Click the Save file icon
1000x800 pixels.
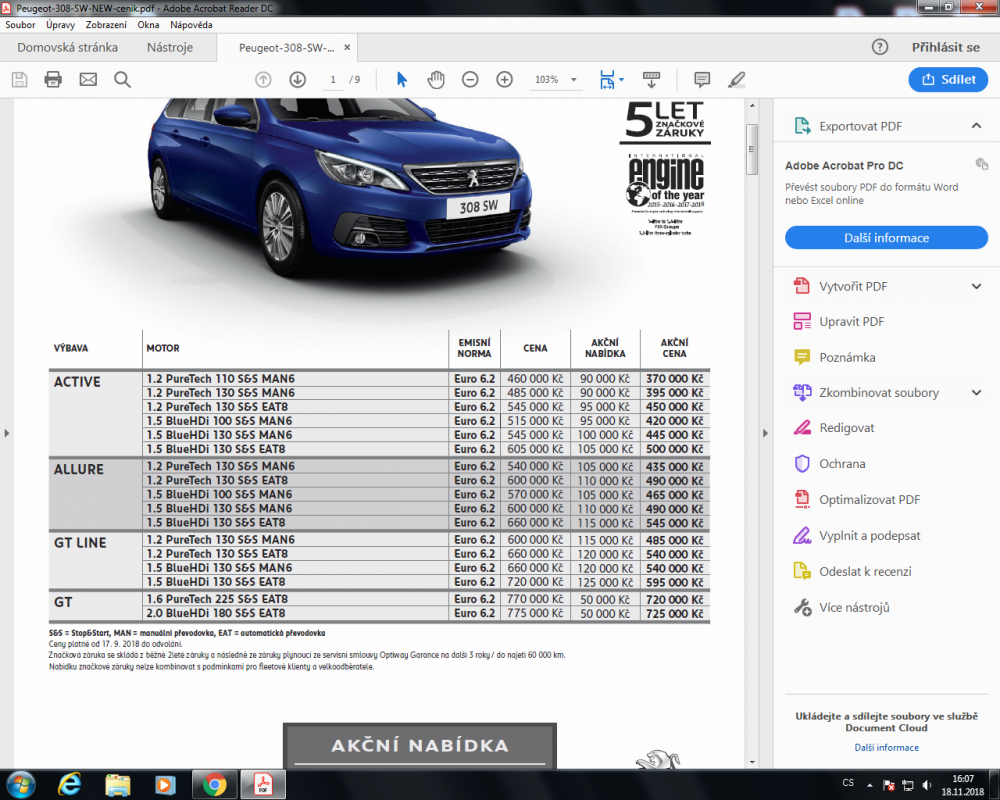pyautogui.click(x=19, y=80)
